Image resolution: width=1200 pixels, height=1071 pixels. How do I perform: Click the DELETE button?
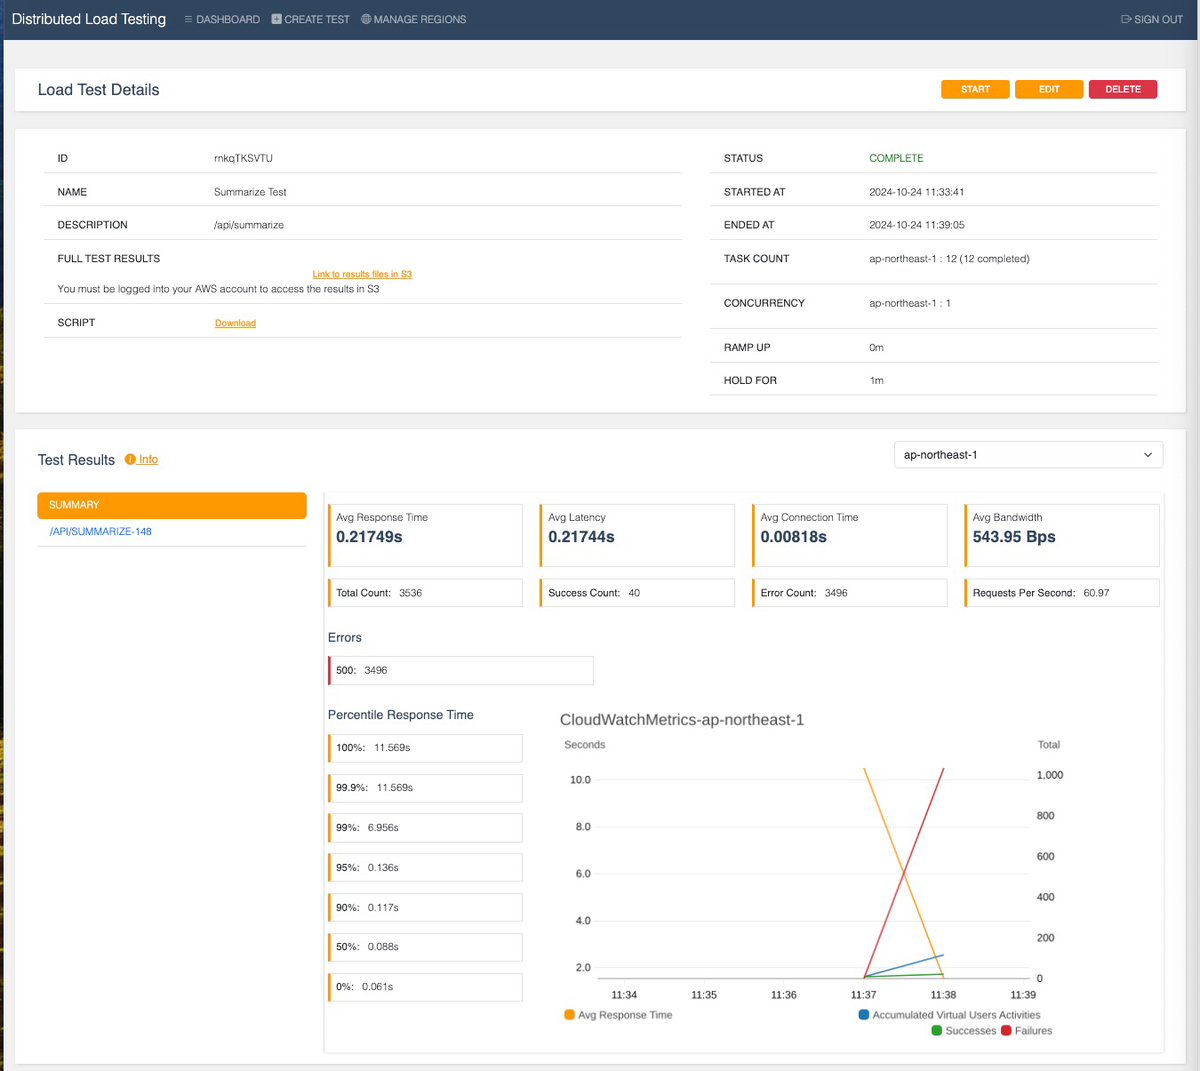[1122, 89]
